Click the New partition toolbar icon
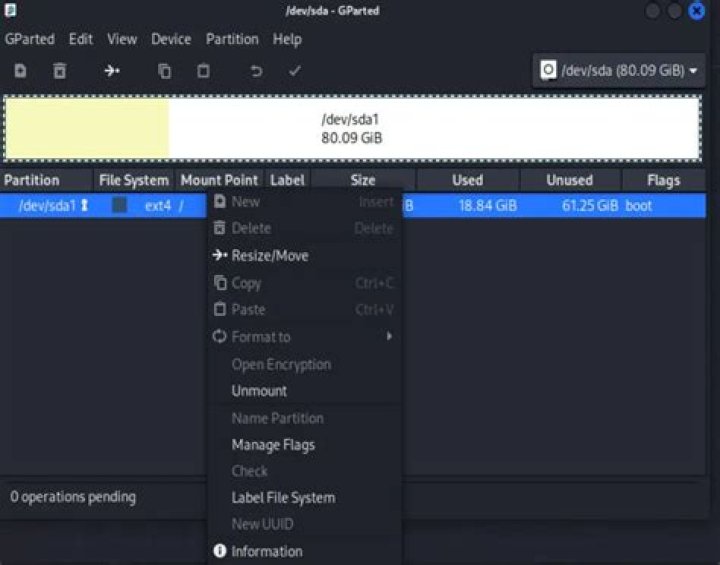 [x=20, y=71]
